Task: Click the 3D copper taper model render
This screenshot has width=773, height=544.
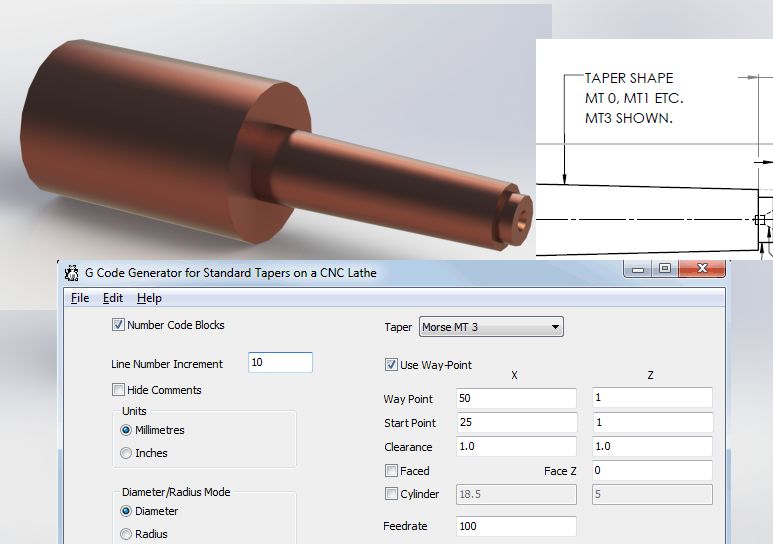Action: point(276,143)
